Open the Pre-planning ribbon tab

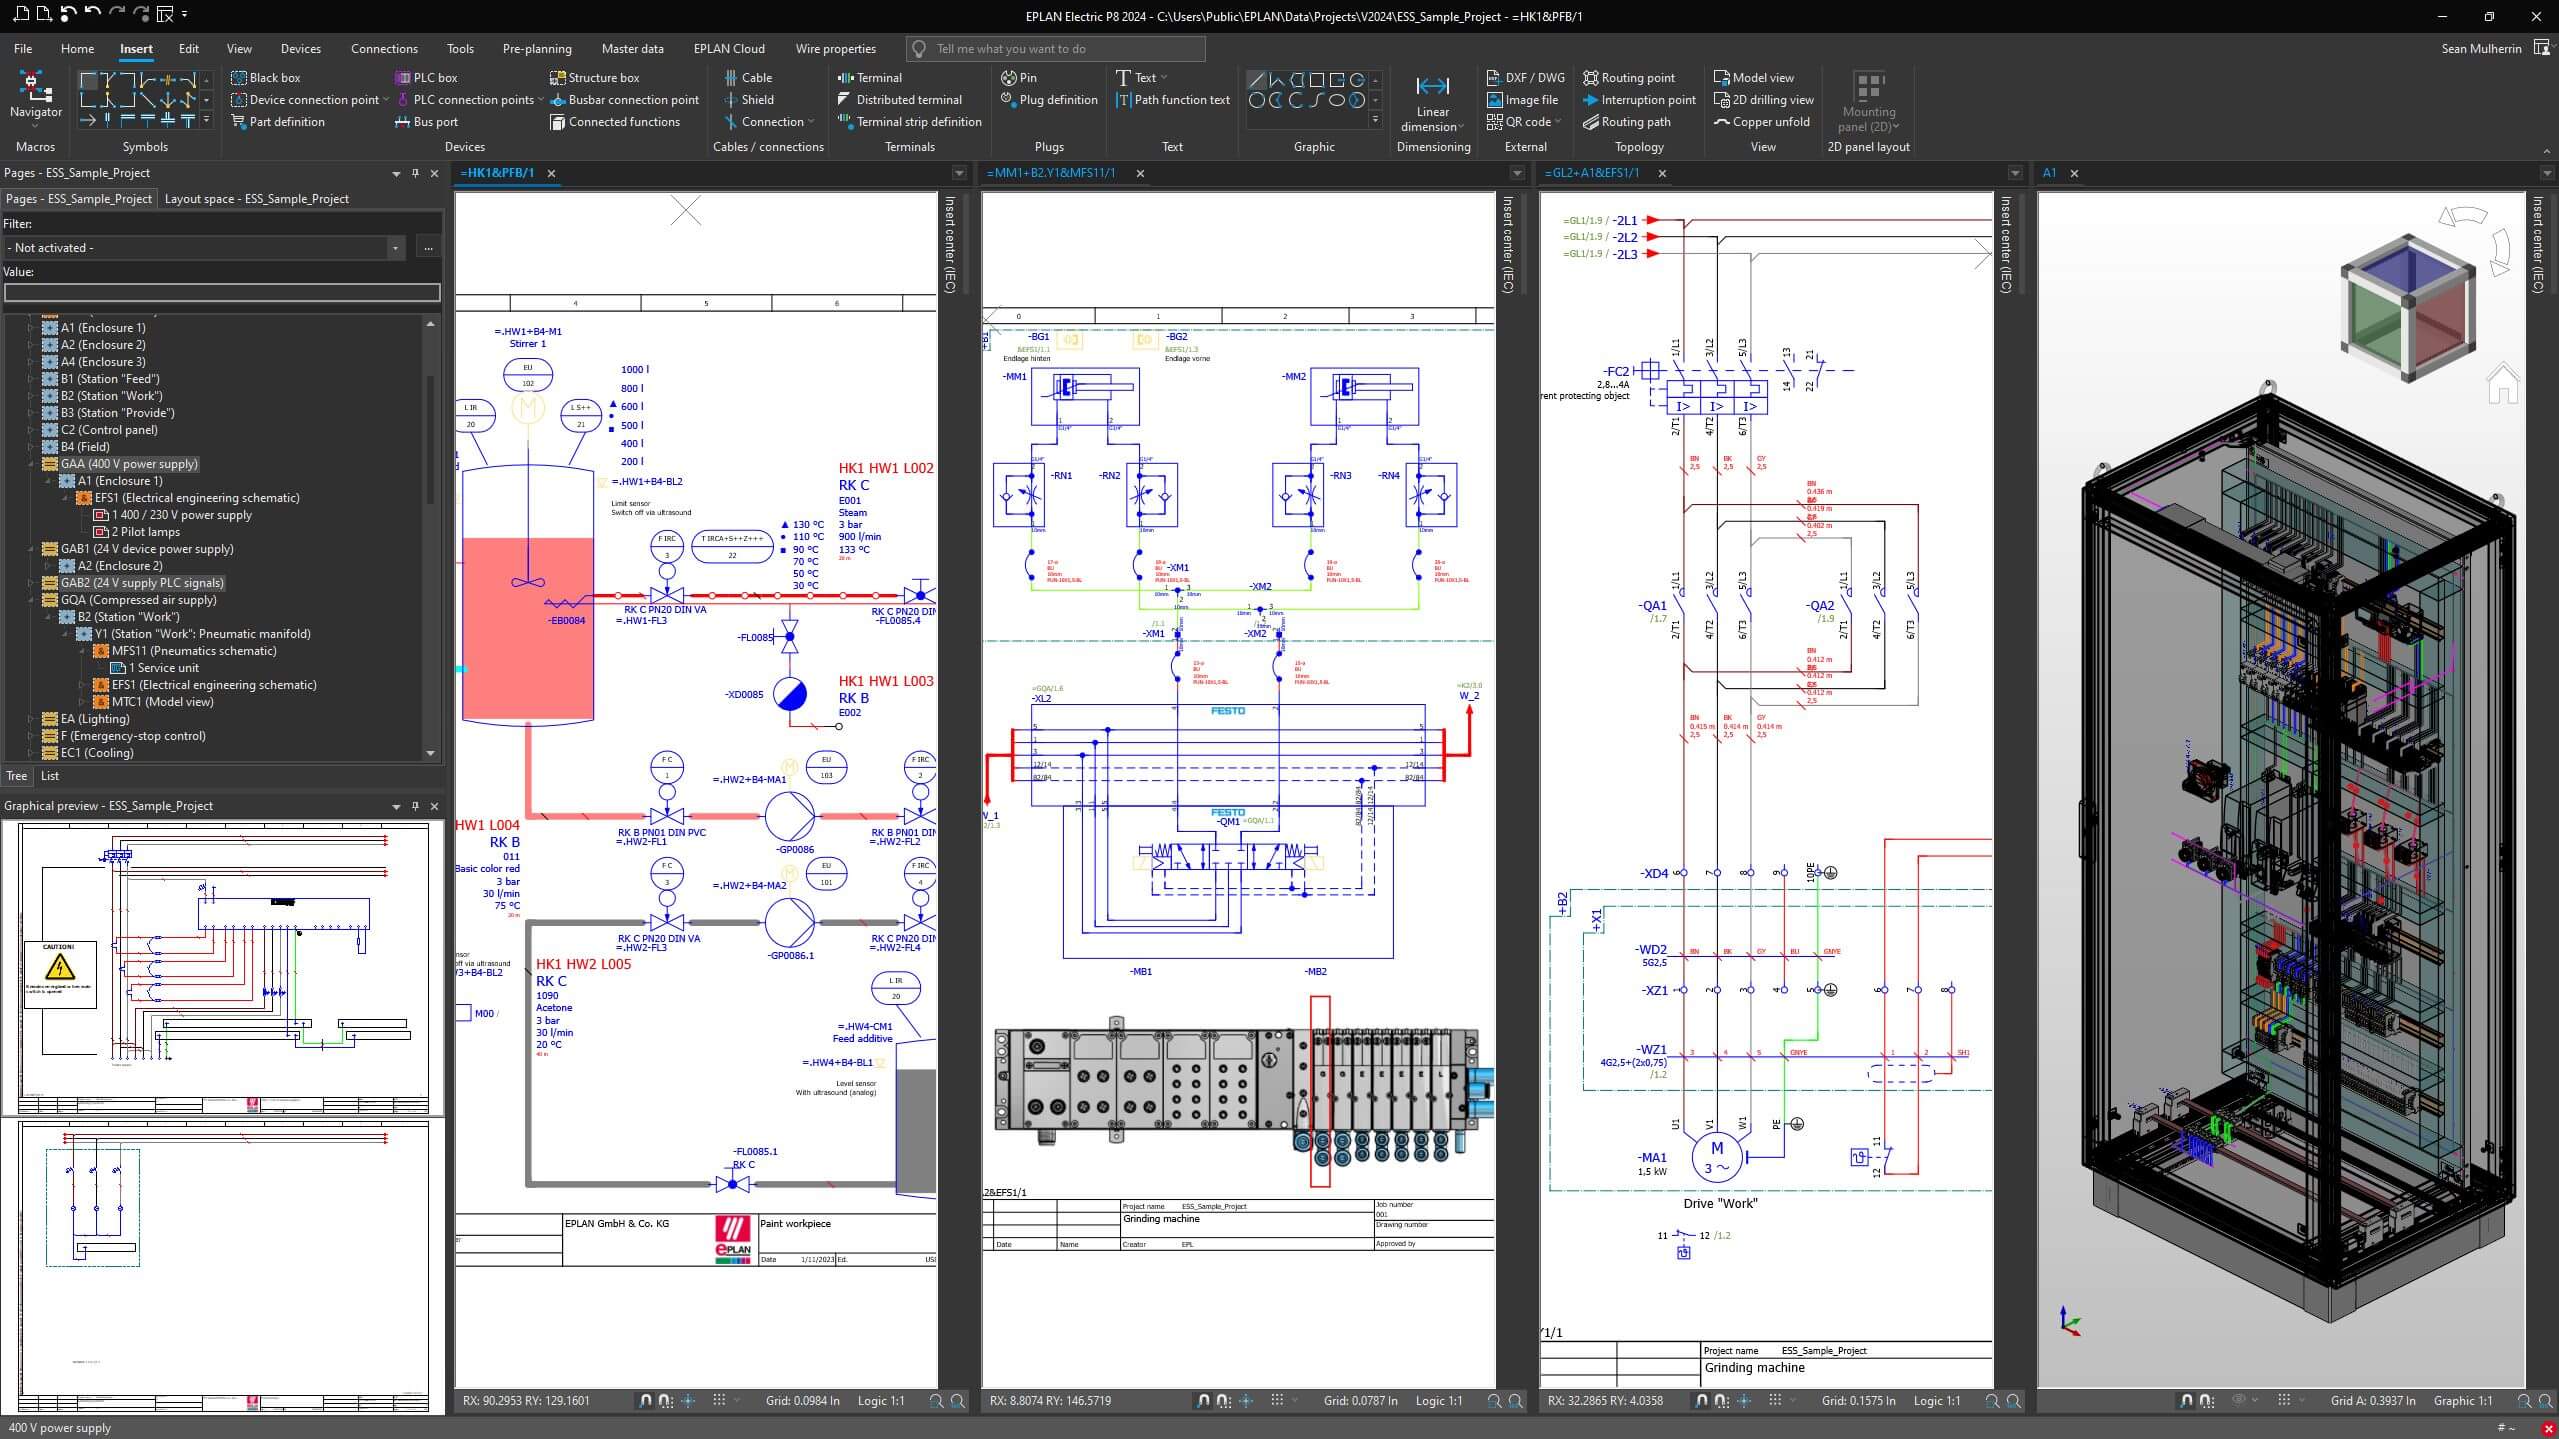pos(537,48)
